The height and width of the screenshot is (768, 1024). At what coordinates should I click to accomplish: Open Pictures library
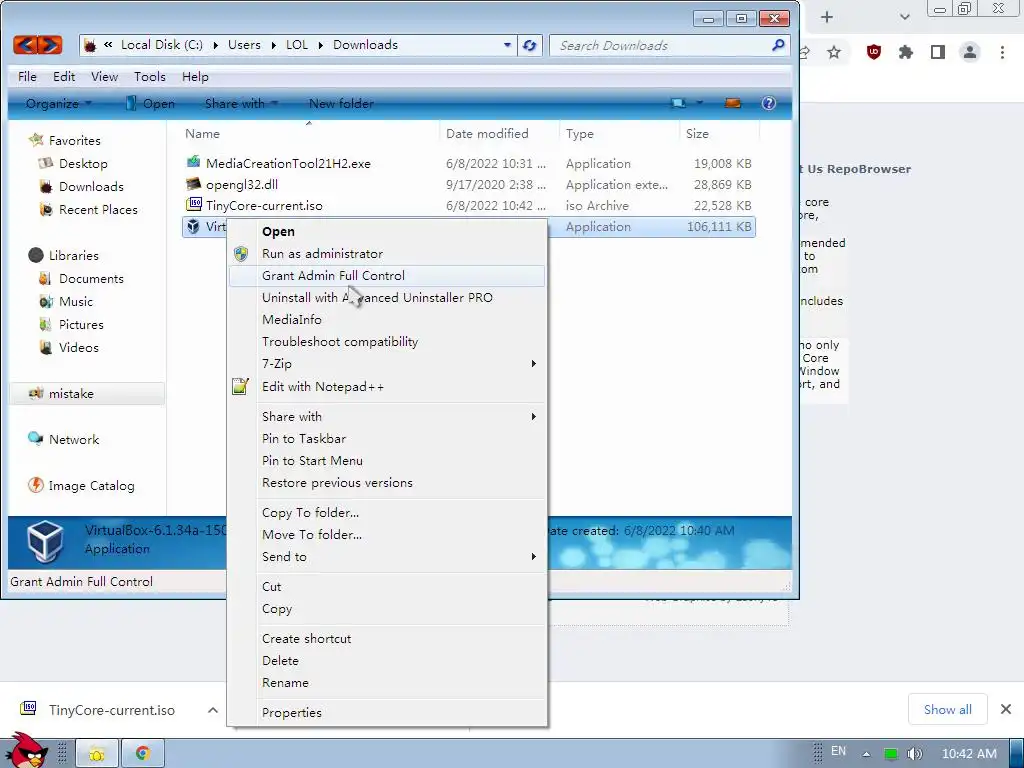[x=71, y=325]
